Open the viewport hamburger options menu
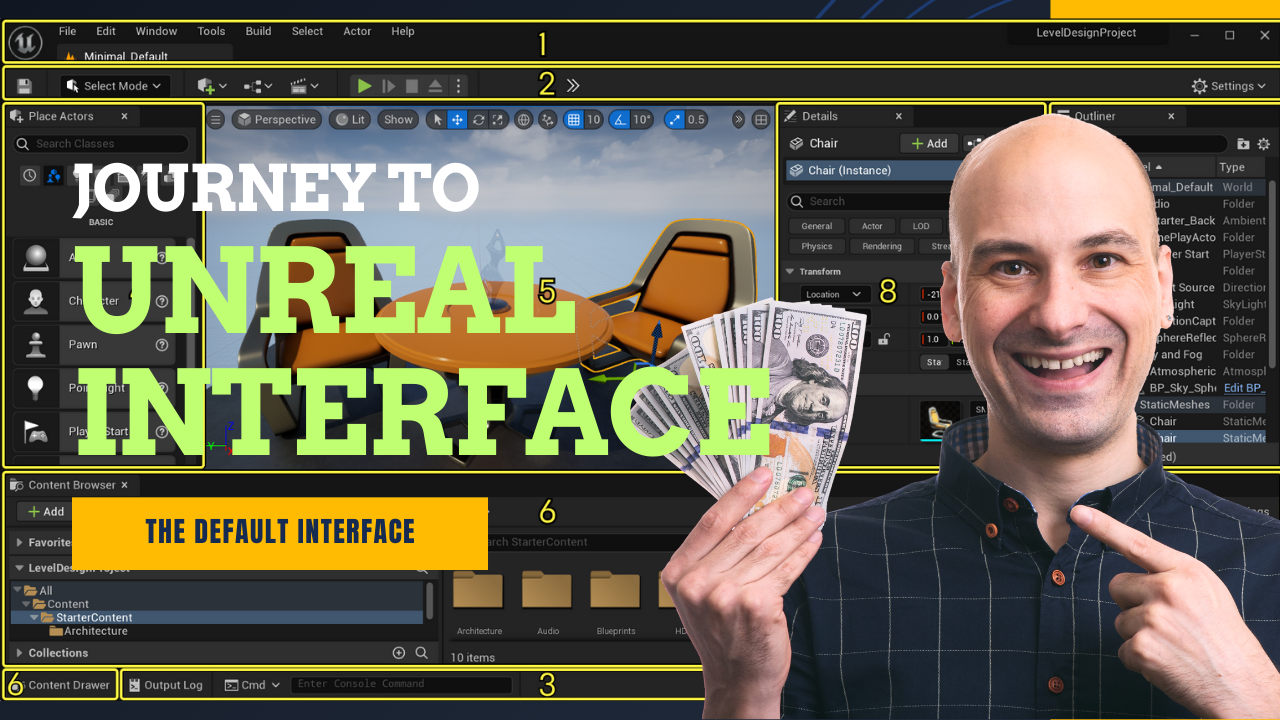The width and height of the screenshot is (1280, 720). point(215,120)
